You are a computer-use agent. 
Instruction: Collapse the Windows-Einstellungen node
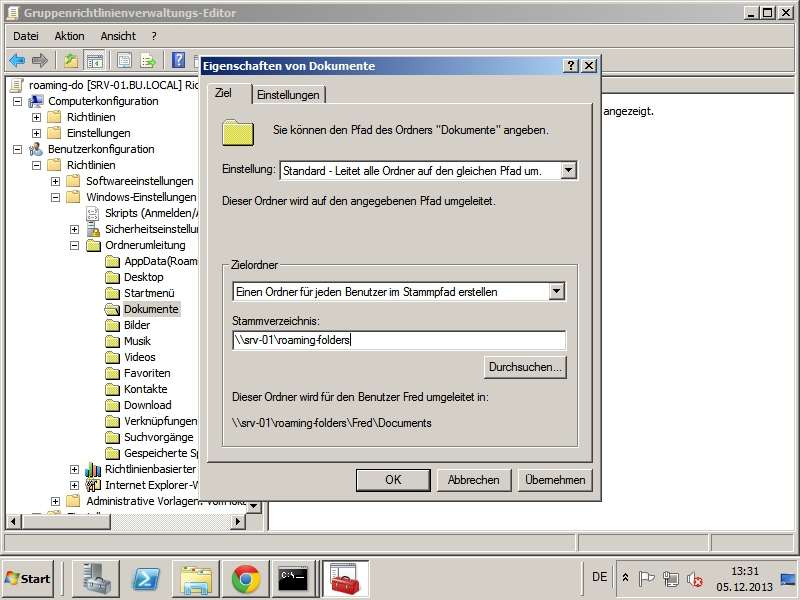pyautogui.click(x=56, y=197)
